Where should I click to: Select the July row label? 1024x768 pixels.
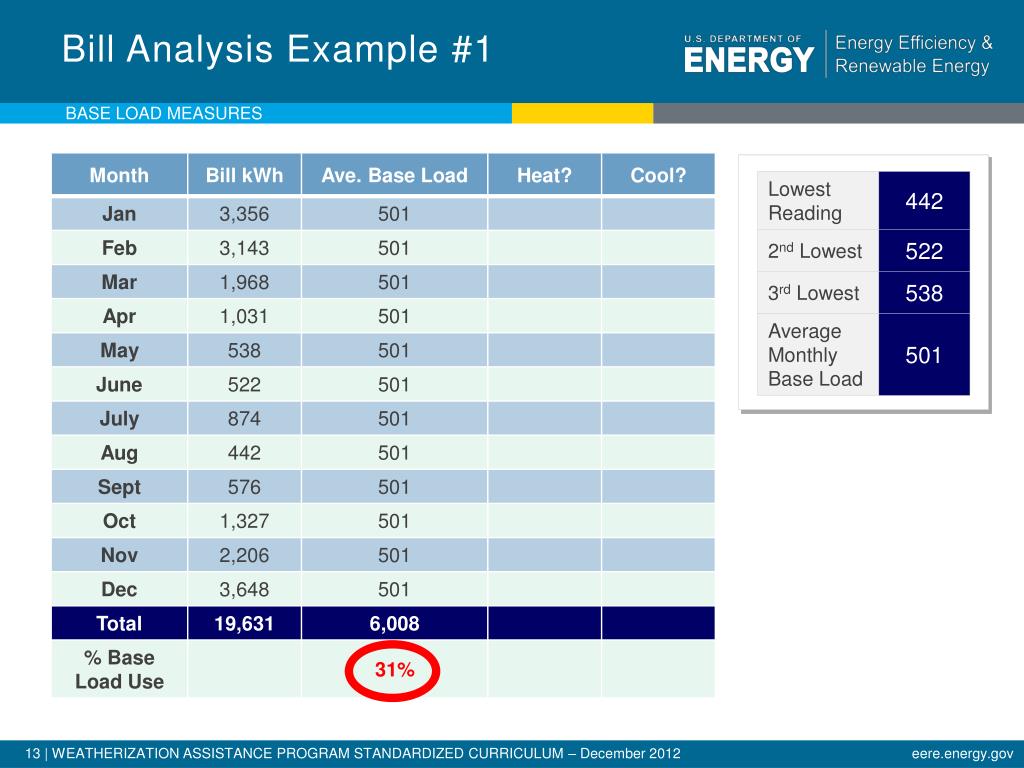(x=119, y=419)
